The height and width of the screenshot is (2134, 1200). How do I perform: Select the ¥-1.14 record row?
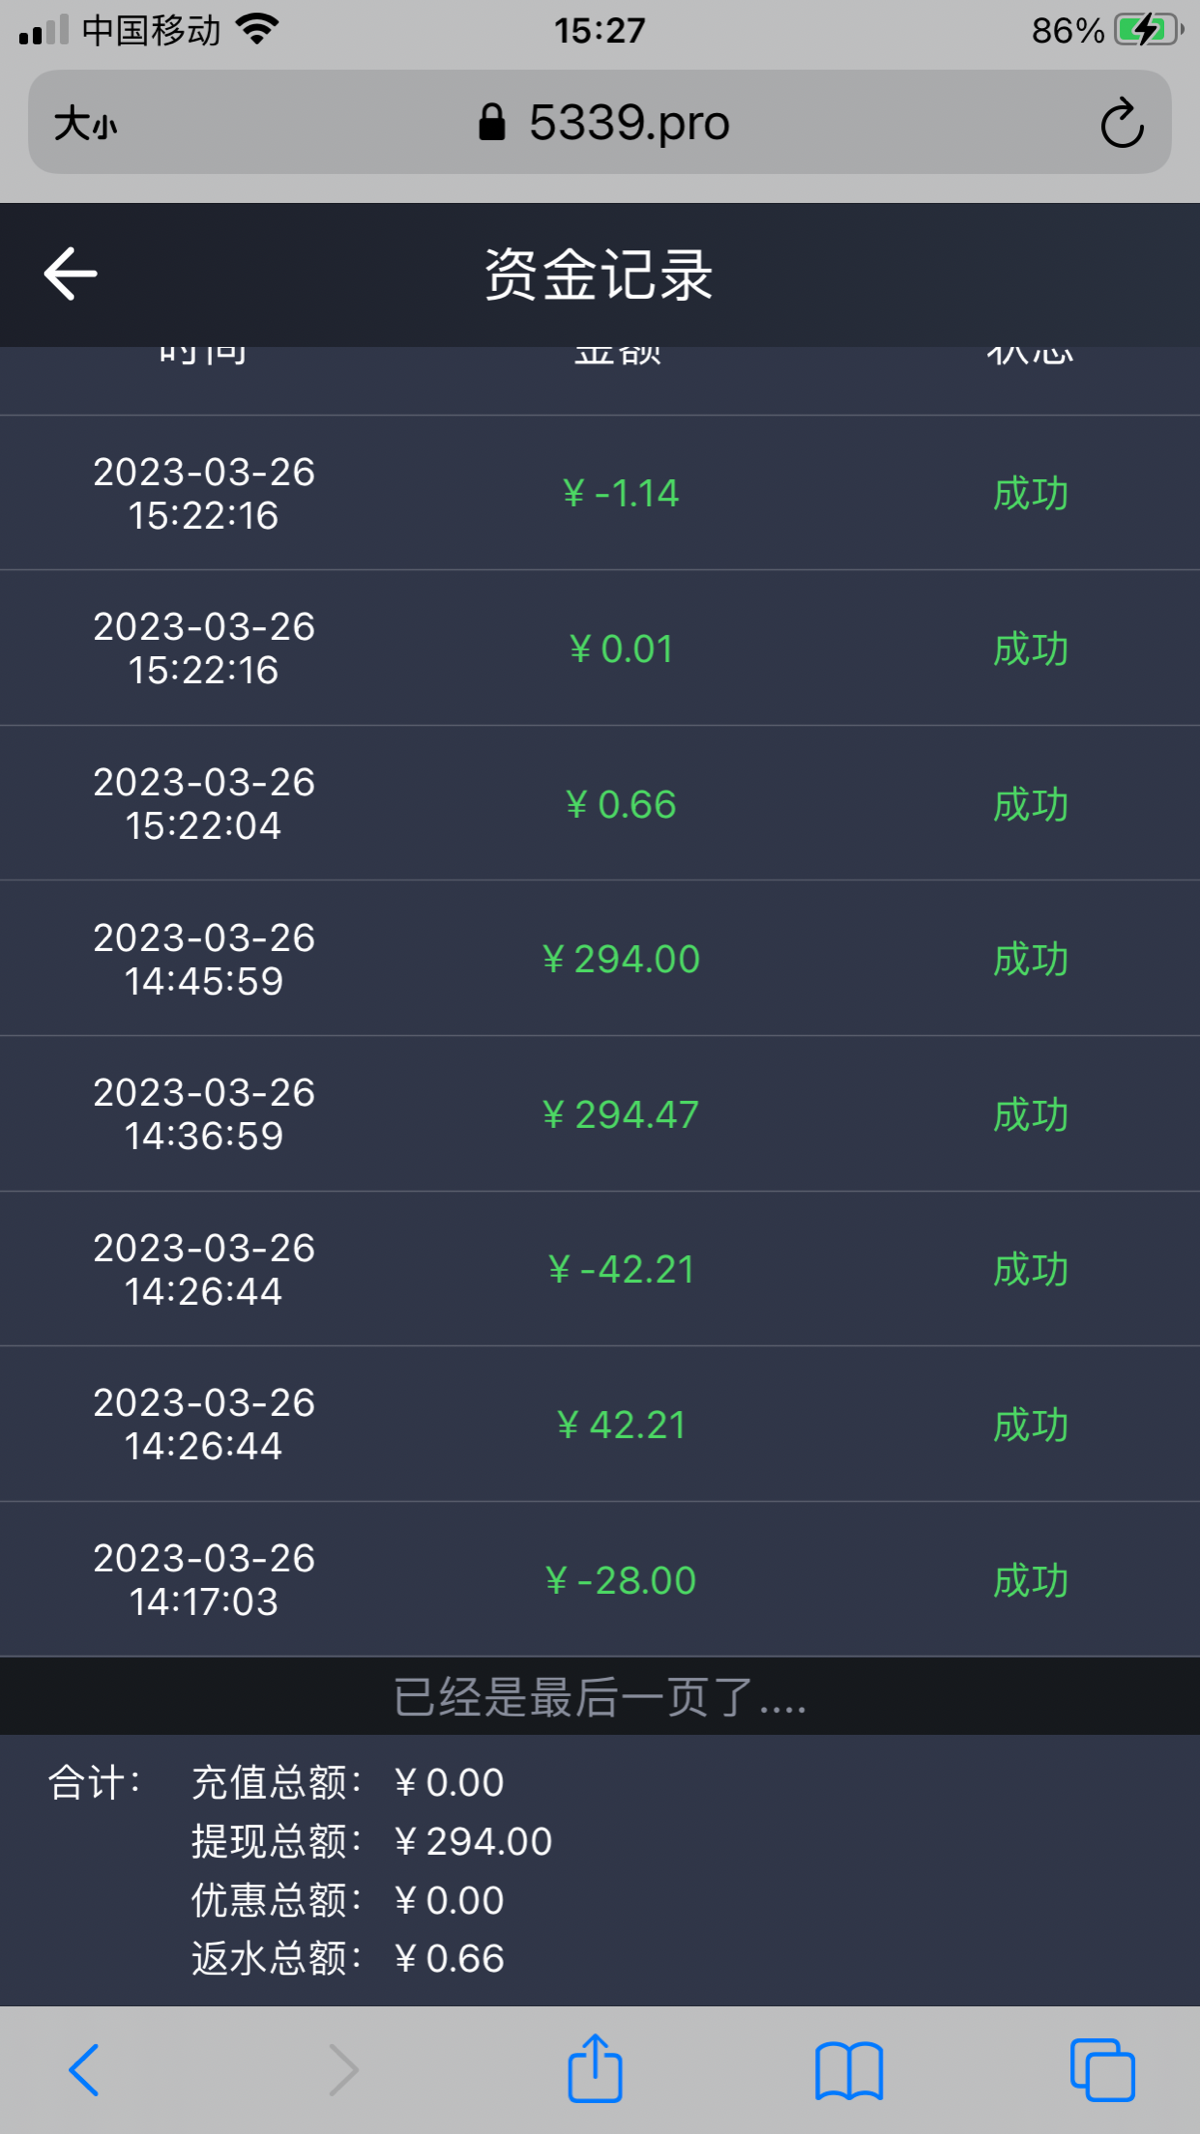620,494
